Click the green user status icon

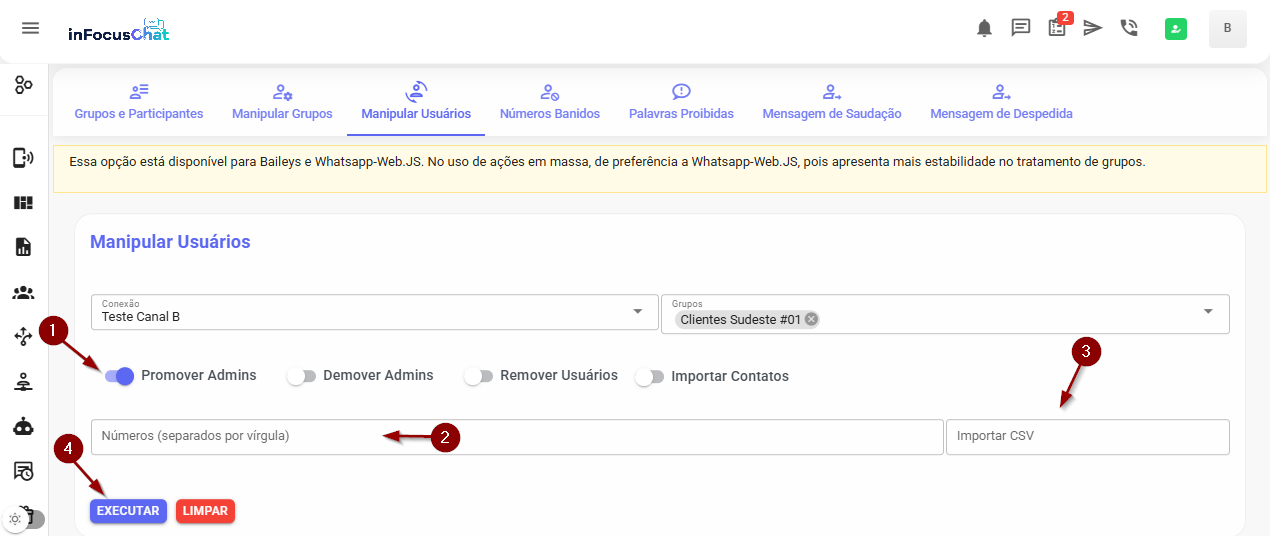[1176, 29]
